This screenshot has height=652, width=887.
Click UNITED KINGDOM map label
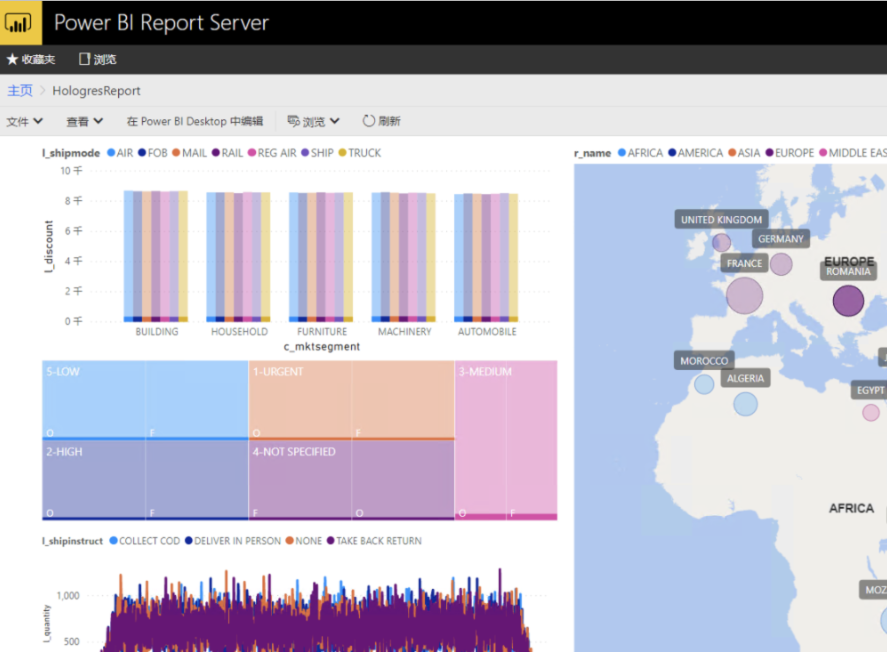point(721,219)
